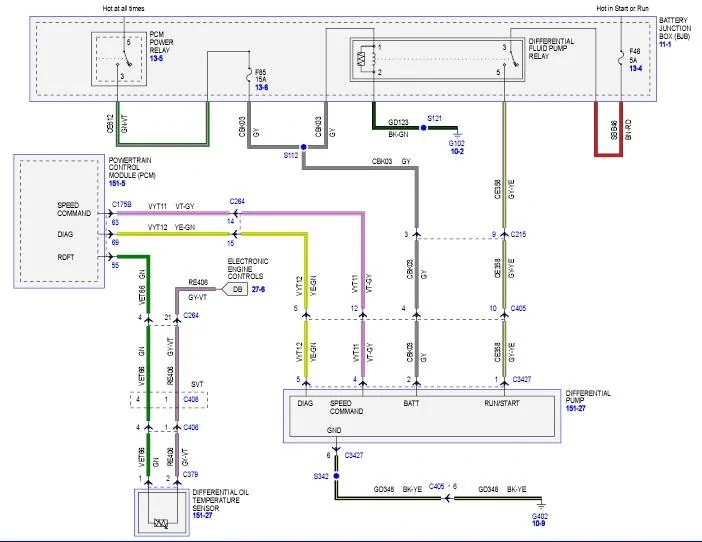Click the 'C405 - 6' inline connector label

click(x=443, y=486)
